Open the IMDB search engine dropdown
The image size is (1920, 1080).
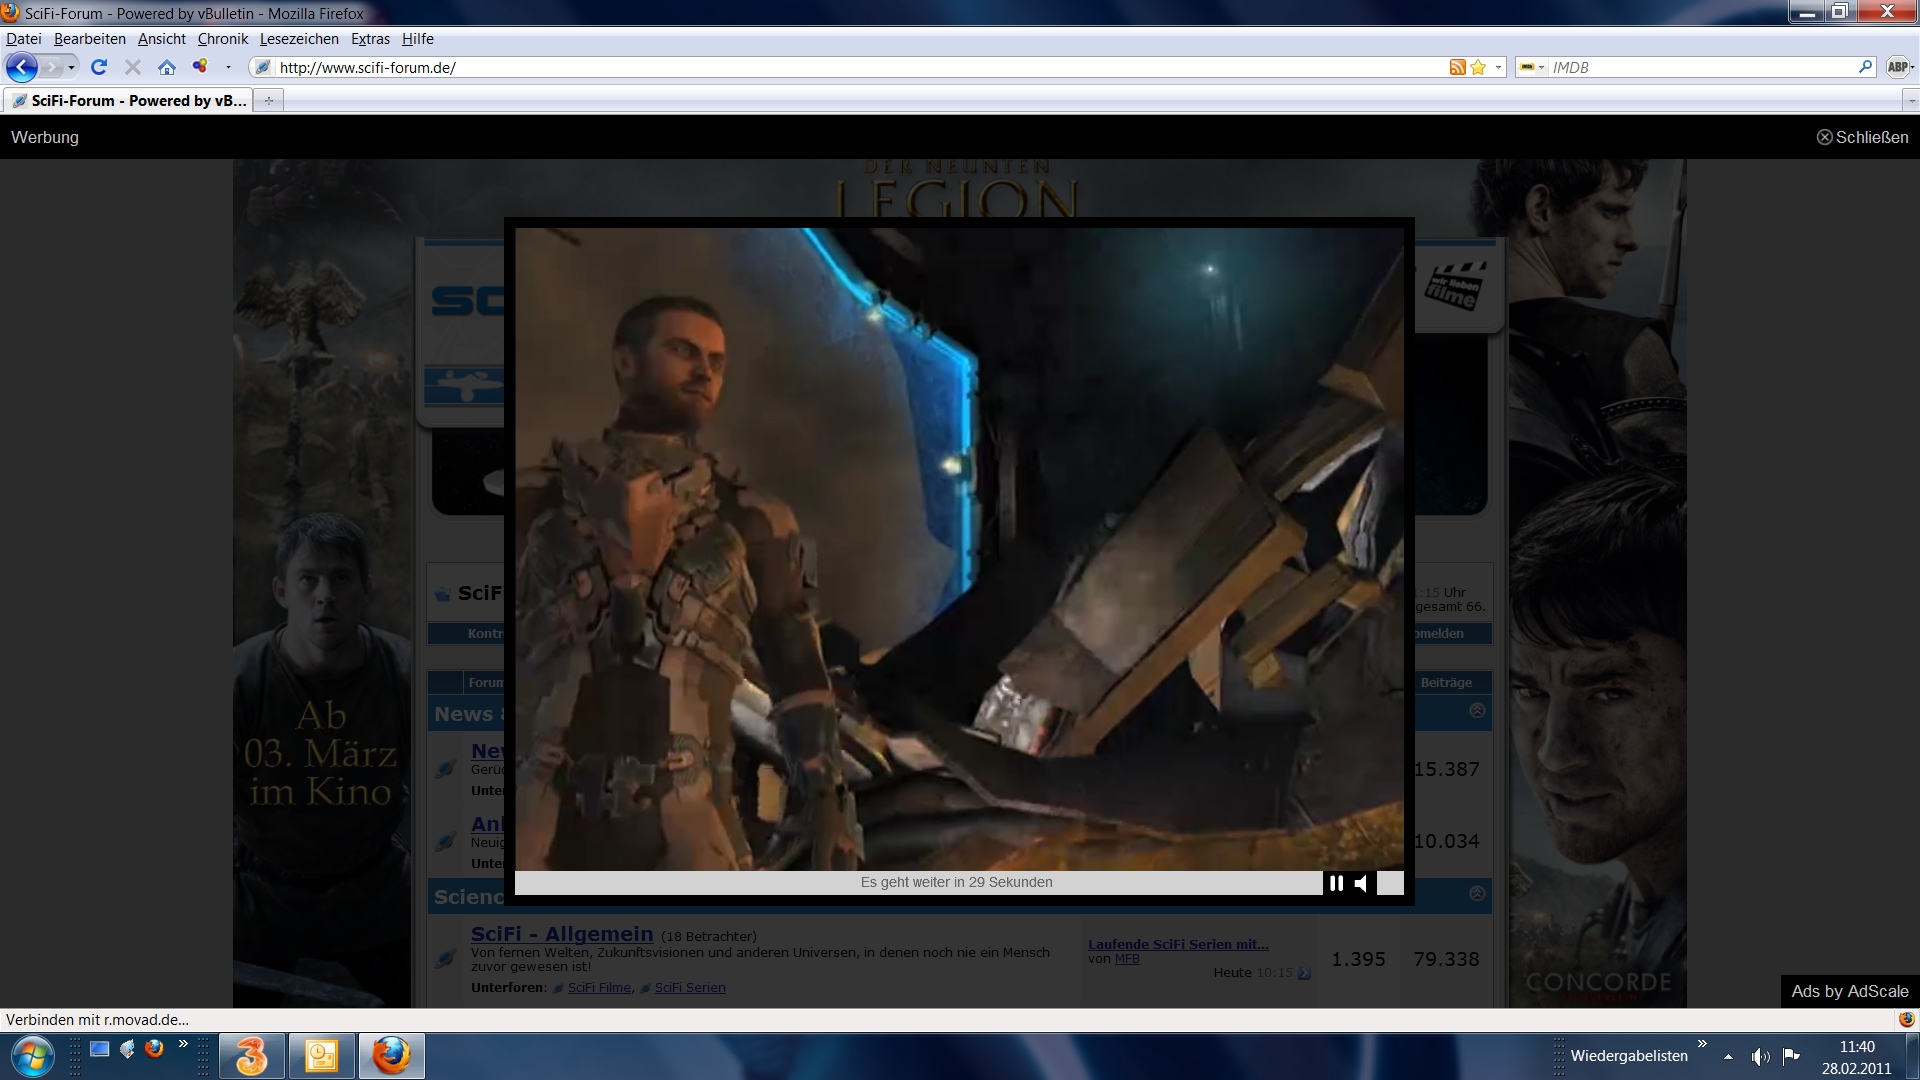click(1531, 67)
